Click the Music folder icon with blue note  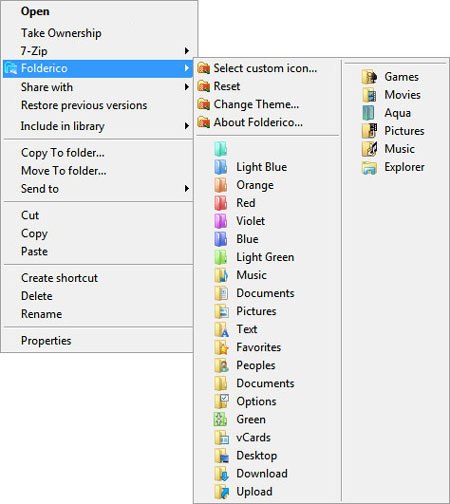[x=221, y=275]
